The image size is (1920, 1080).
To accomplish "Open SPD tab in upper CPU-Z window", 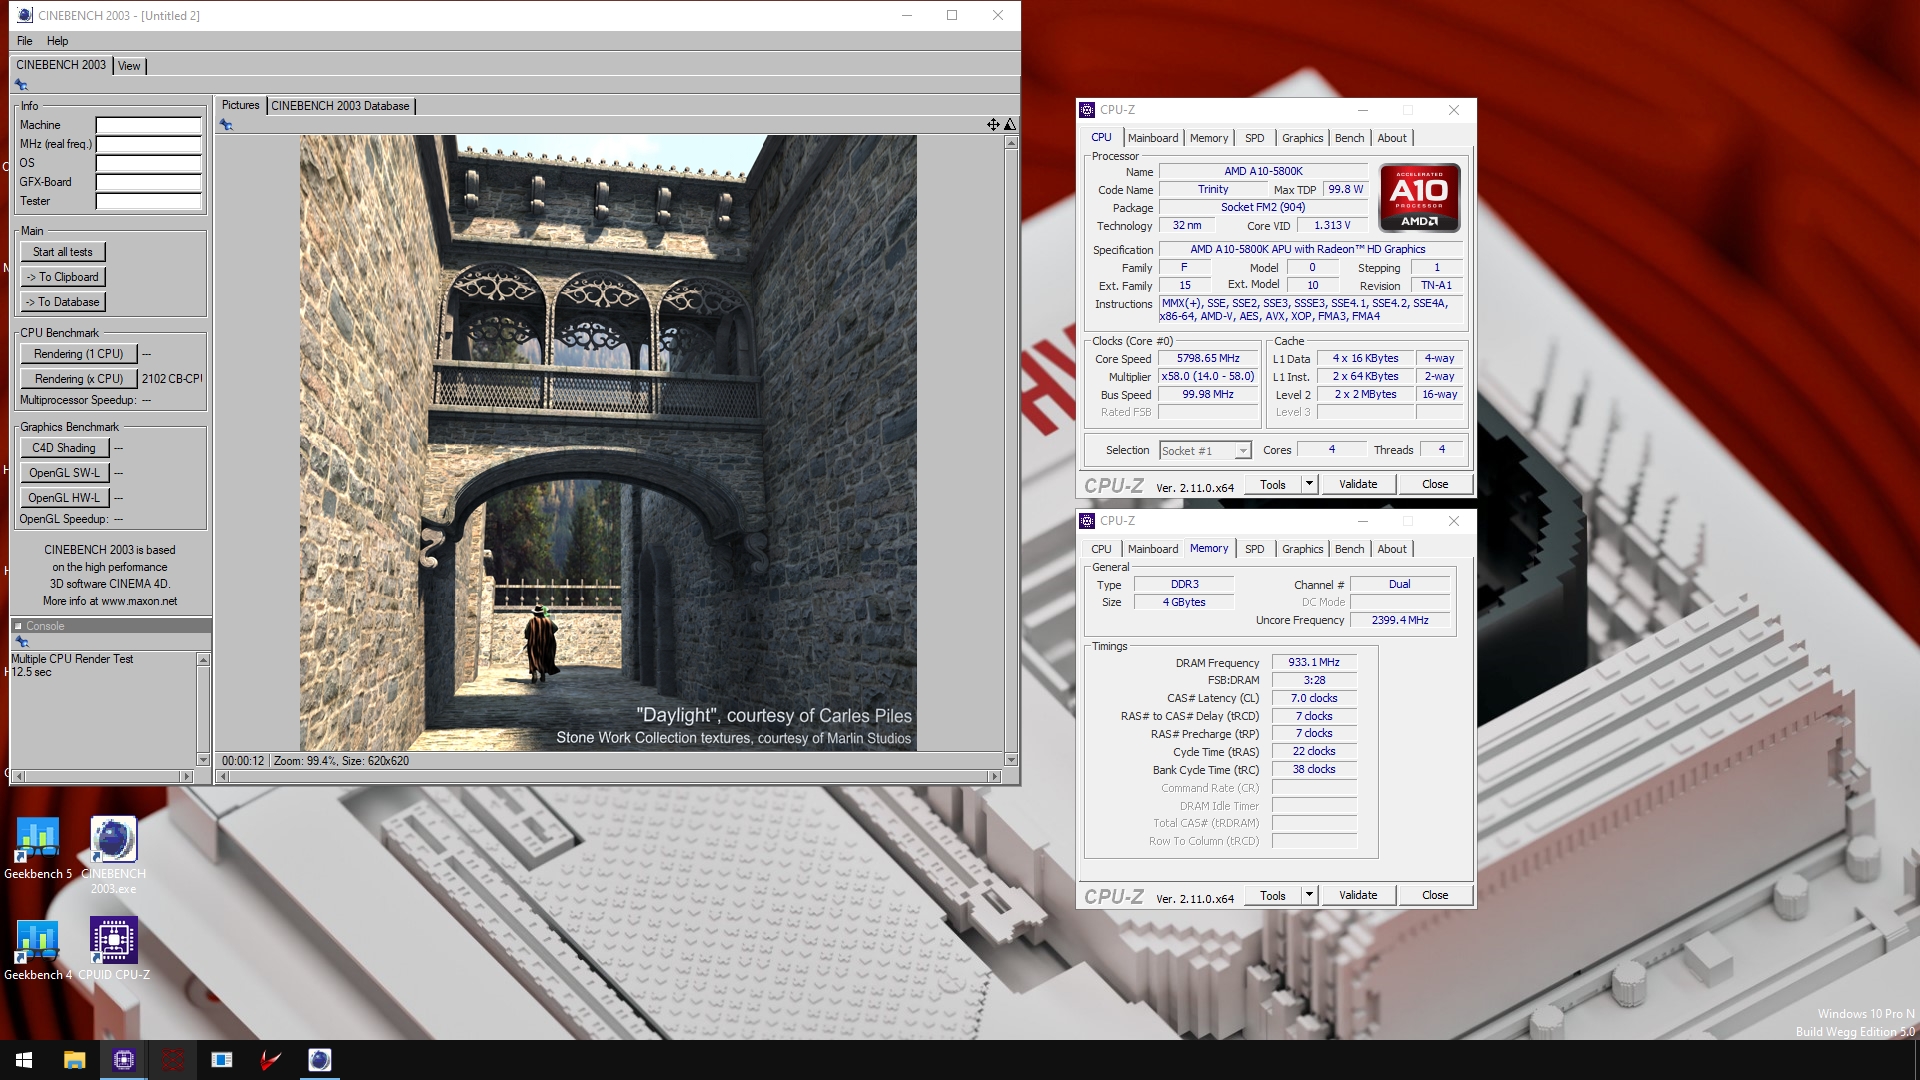I will (x=1255, y=138).
